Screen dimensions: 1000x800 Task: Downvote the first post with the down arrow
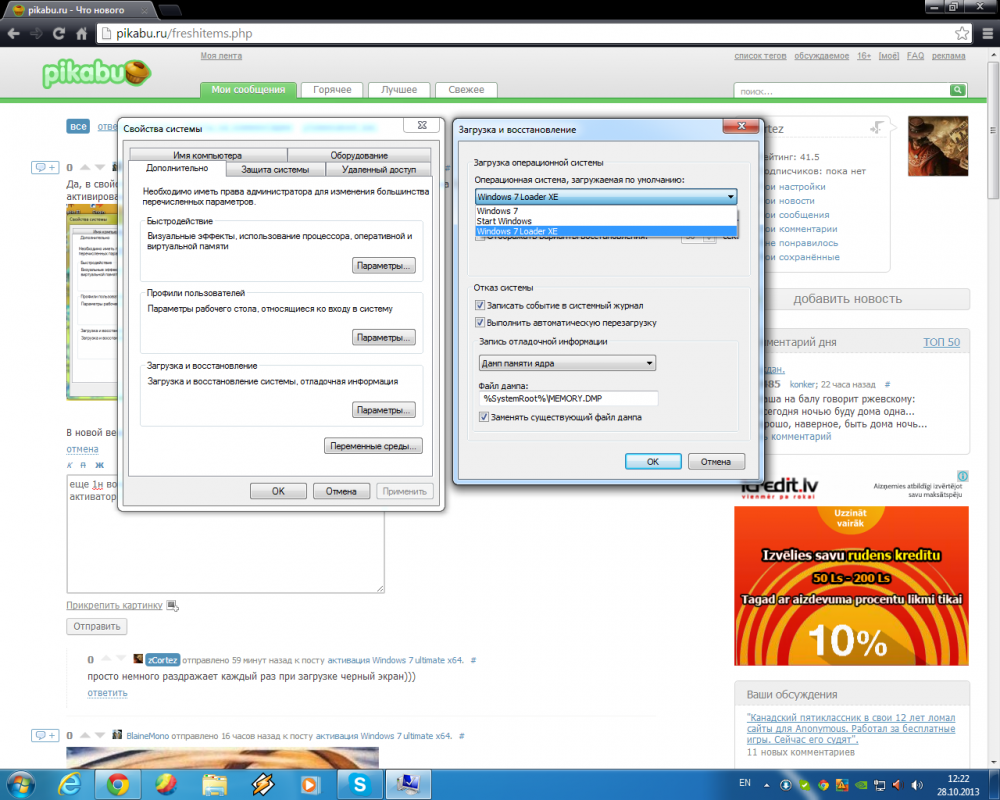[x=100, y=167]
